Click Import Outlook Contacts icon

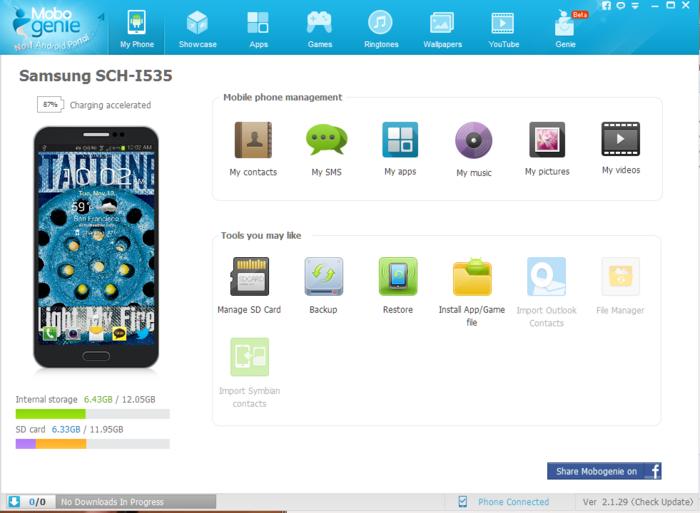pyautogui.click(x=546, y=276)
